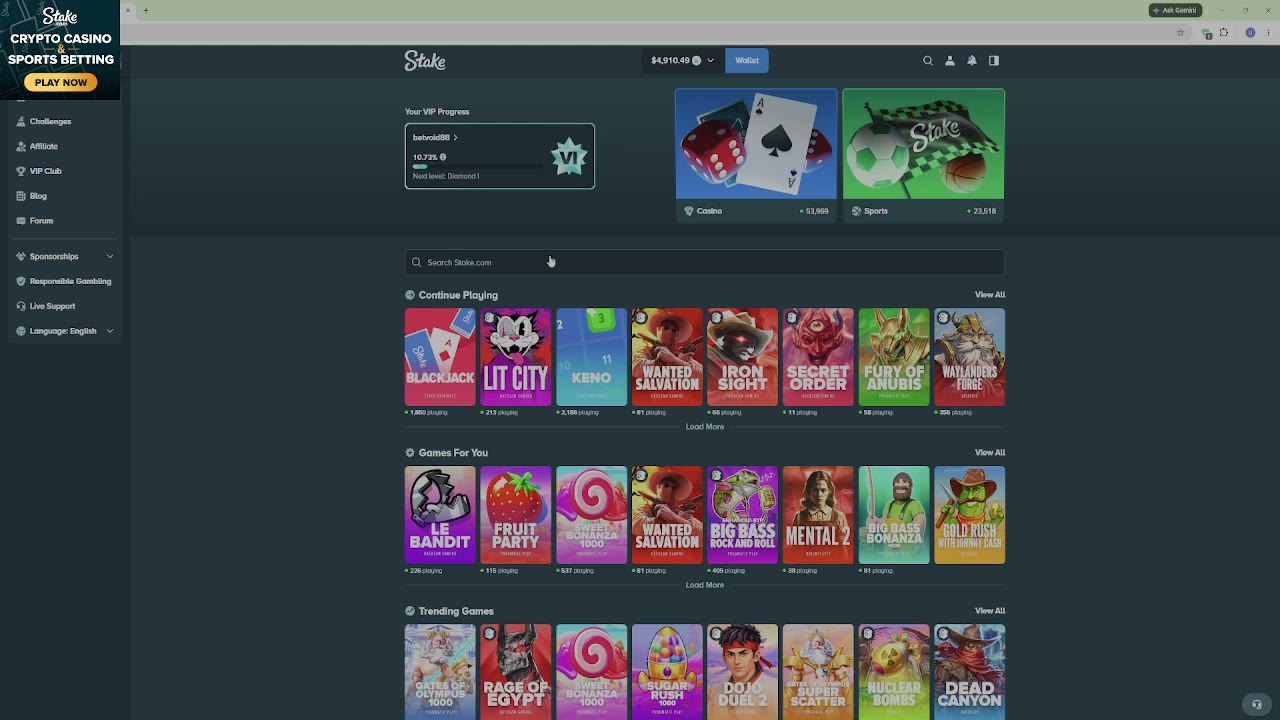Open the Waylanders Forge game

pos(970,357)
